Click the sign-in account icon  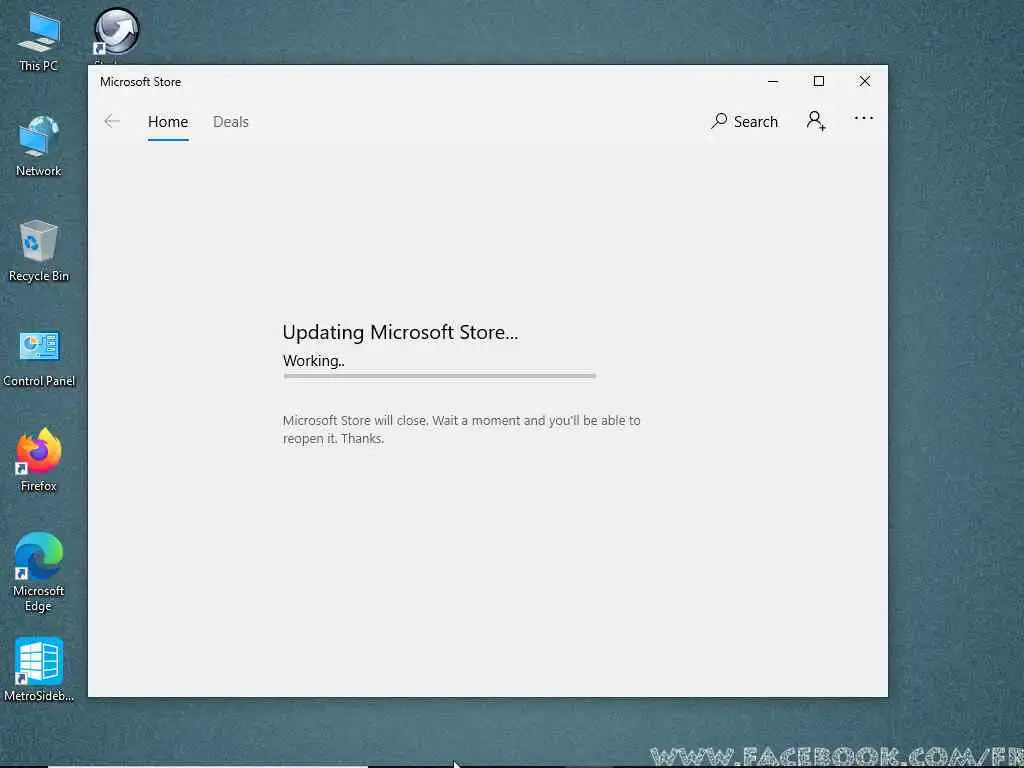(816, 120)
